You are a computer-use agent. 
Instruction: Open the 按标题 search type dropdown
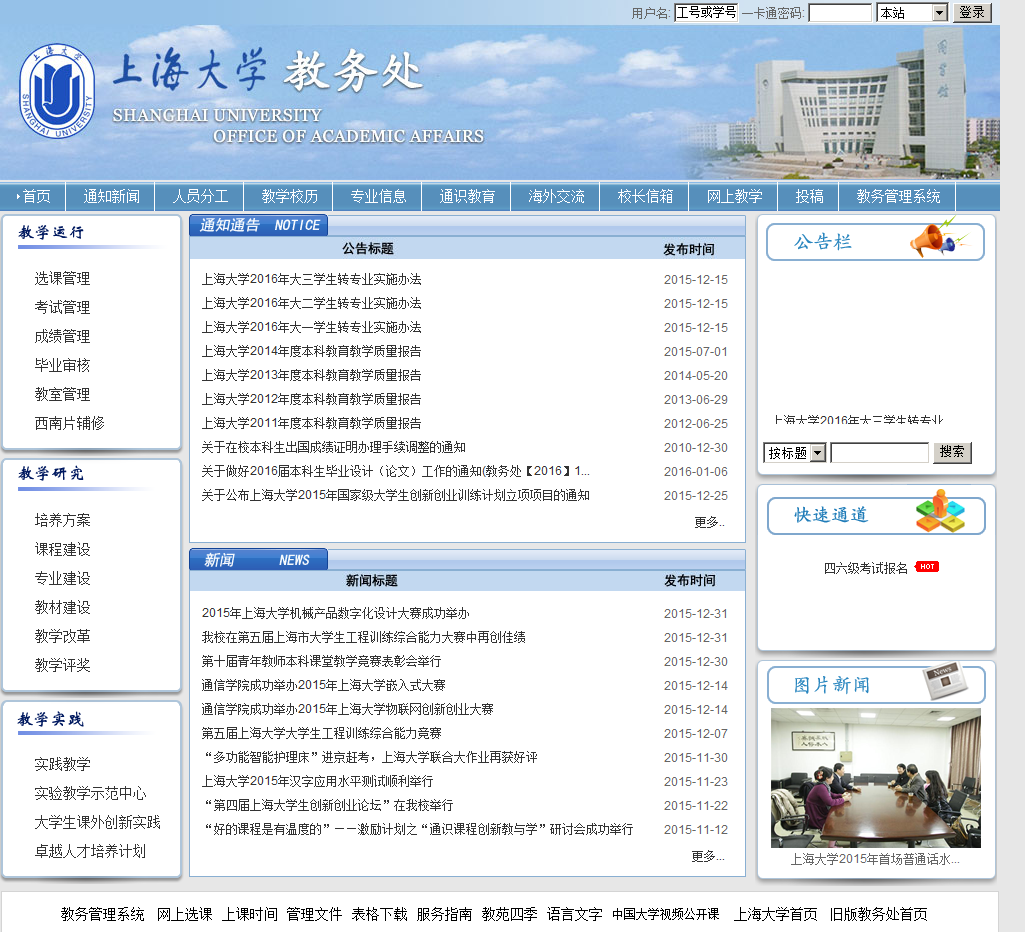795,452
